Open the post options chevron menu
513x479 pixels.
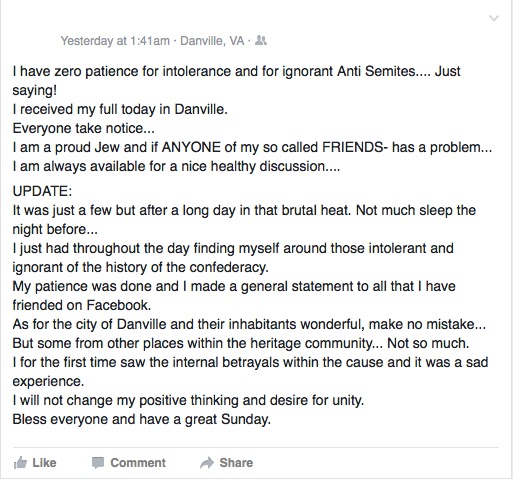tap(494, 18)
